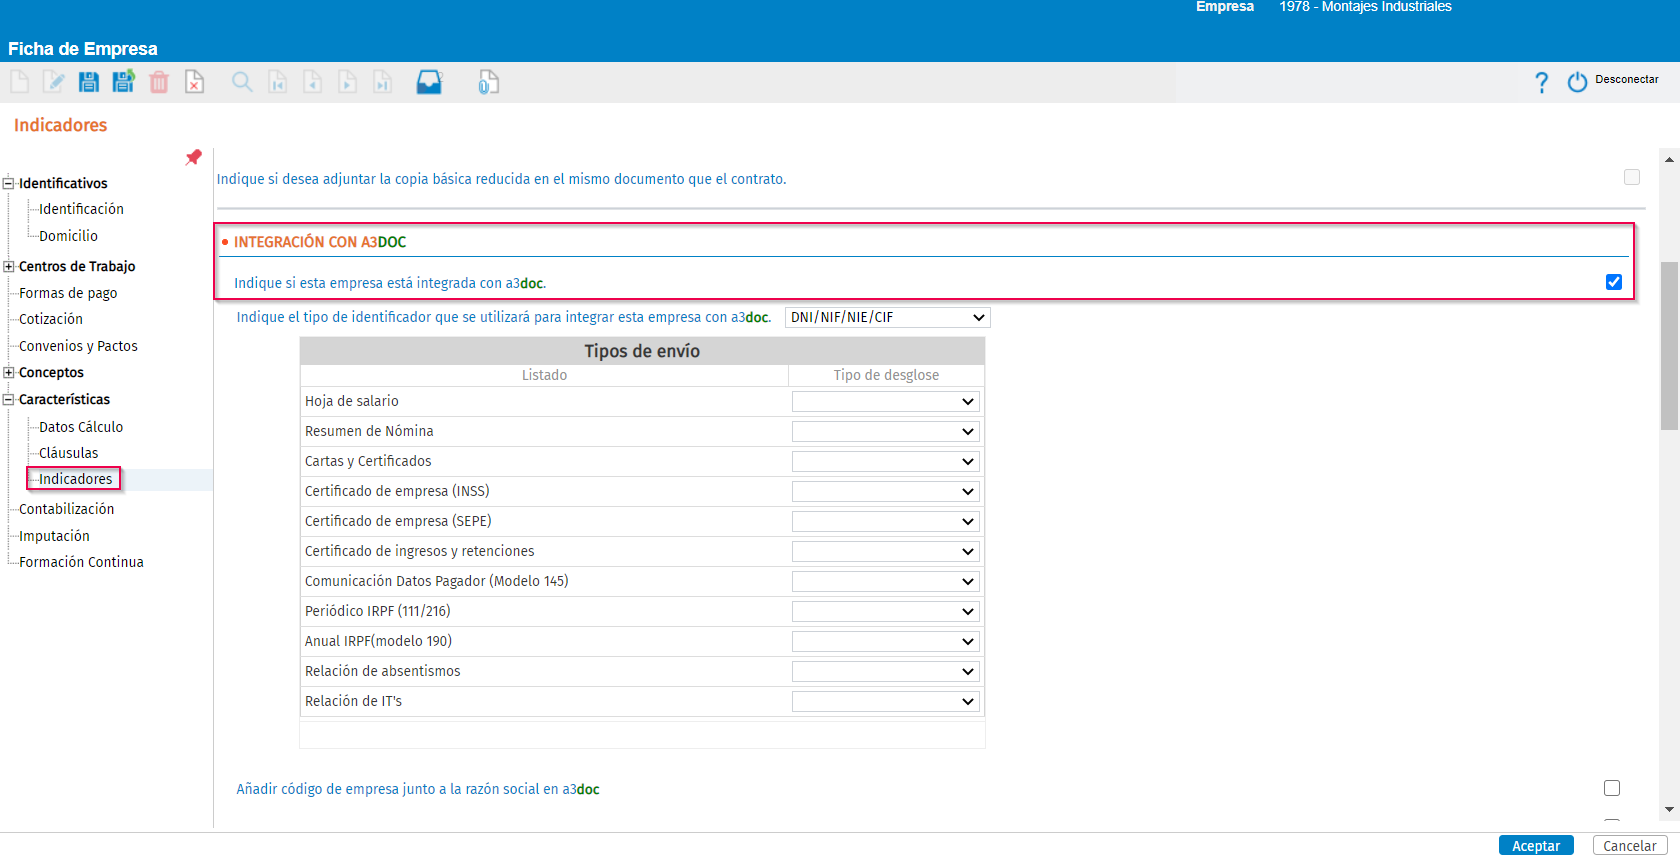The image size is (1680, 858).
Task: Click the document with paperclip attachment icon
Action: click(488, 82)
